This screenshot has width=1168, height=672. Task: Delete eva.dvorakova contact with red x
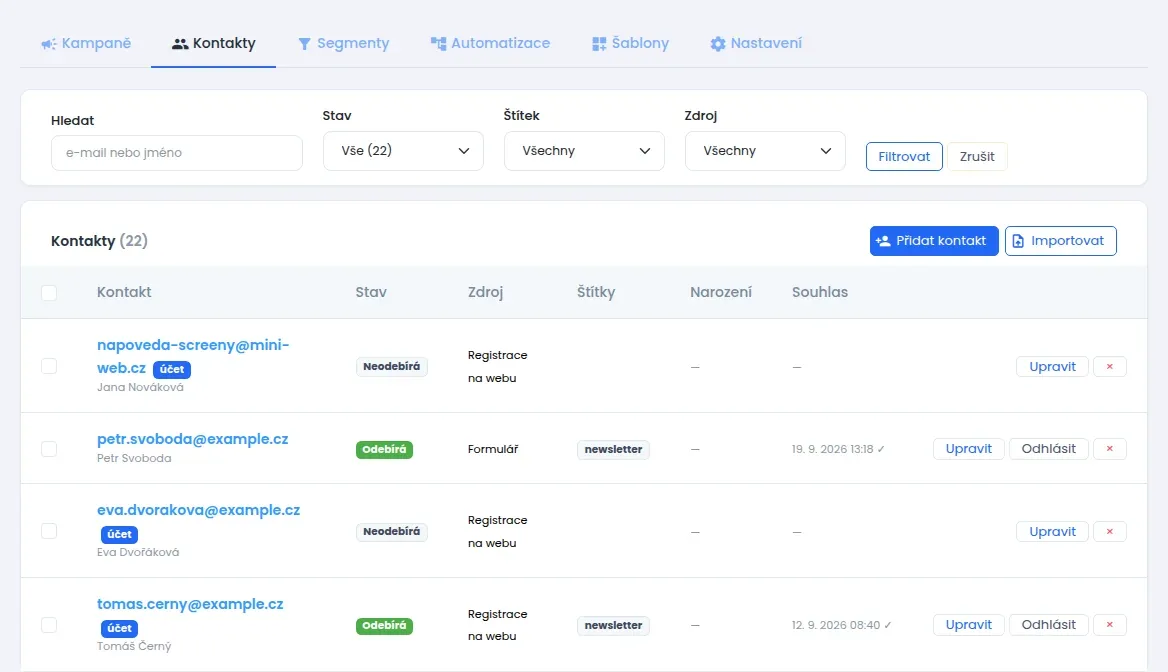point(1109,531)
